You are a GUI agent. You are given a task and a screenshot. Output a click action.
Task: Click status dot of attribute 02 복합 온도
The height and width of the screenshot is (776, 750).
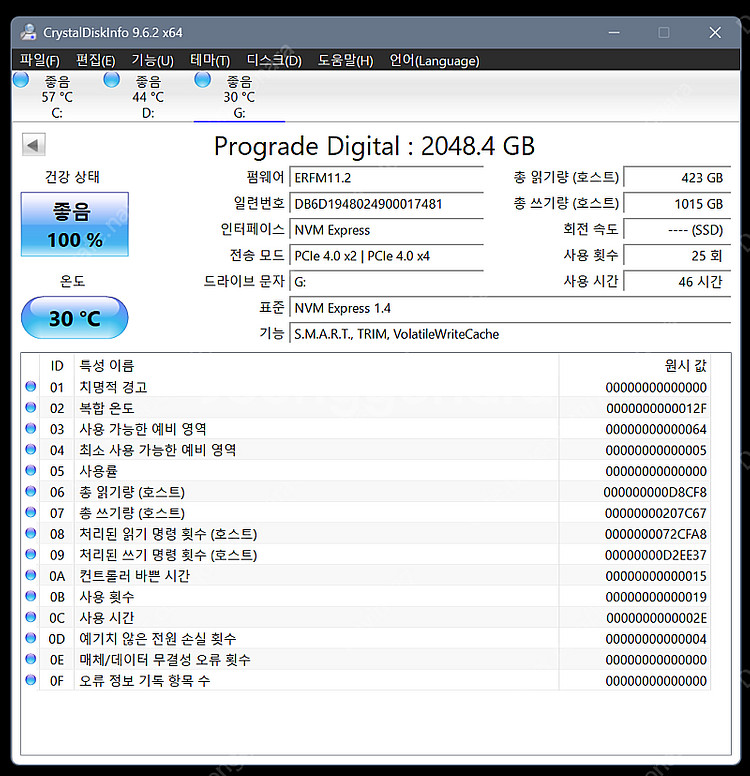(x=31, y=407)
